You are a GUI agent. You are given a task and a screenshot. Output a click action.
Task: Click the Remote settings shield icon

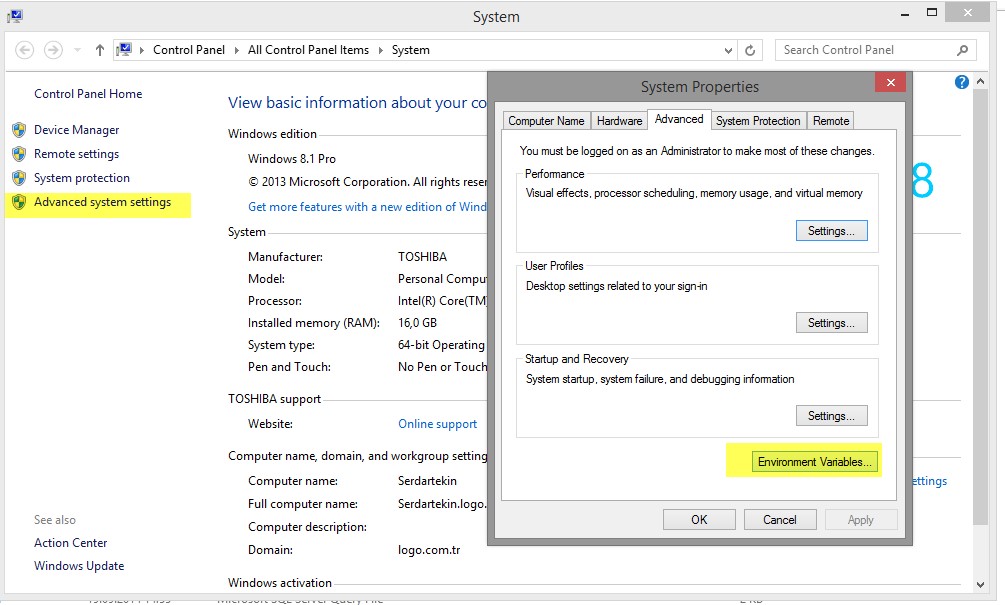(18, 154)
